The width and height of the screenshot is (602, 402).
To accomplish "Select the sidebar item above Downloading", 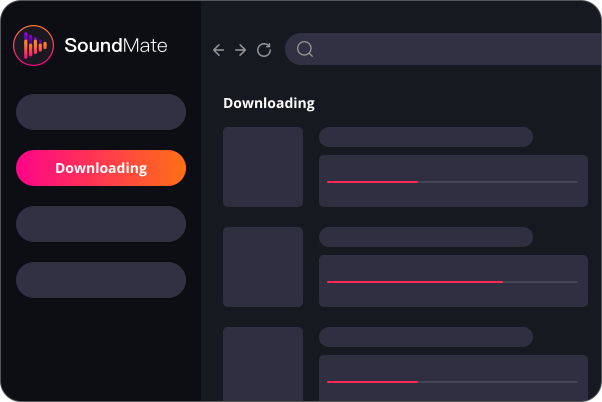I will pos(101,112).
